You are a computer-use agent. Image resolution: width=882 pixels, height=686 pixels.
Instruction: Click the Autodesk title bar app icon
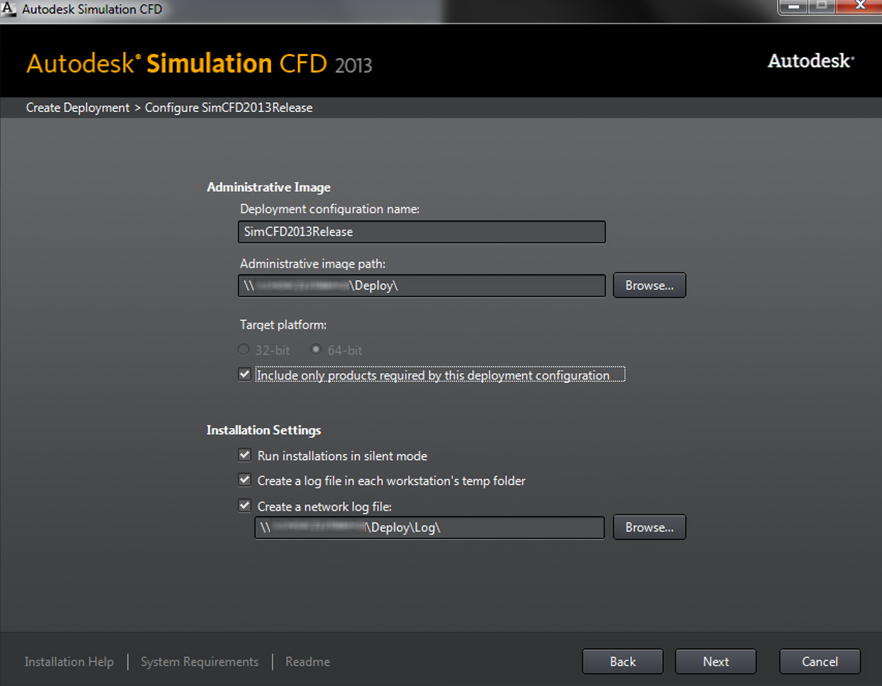coord(9,10)
